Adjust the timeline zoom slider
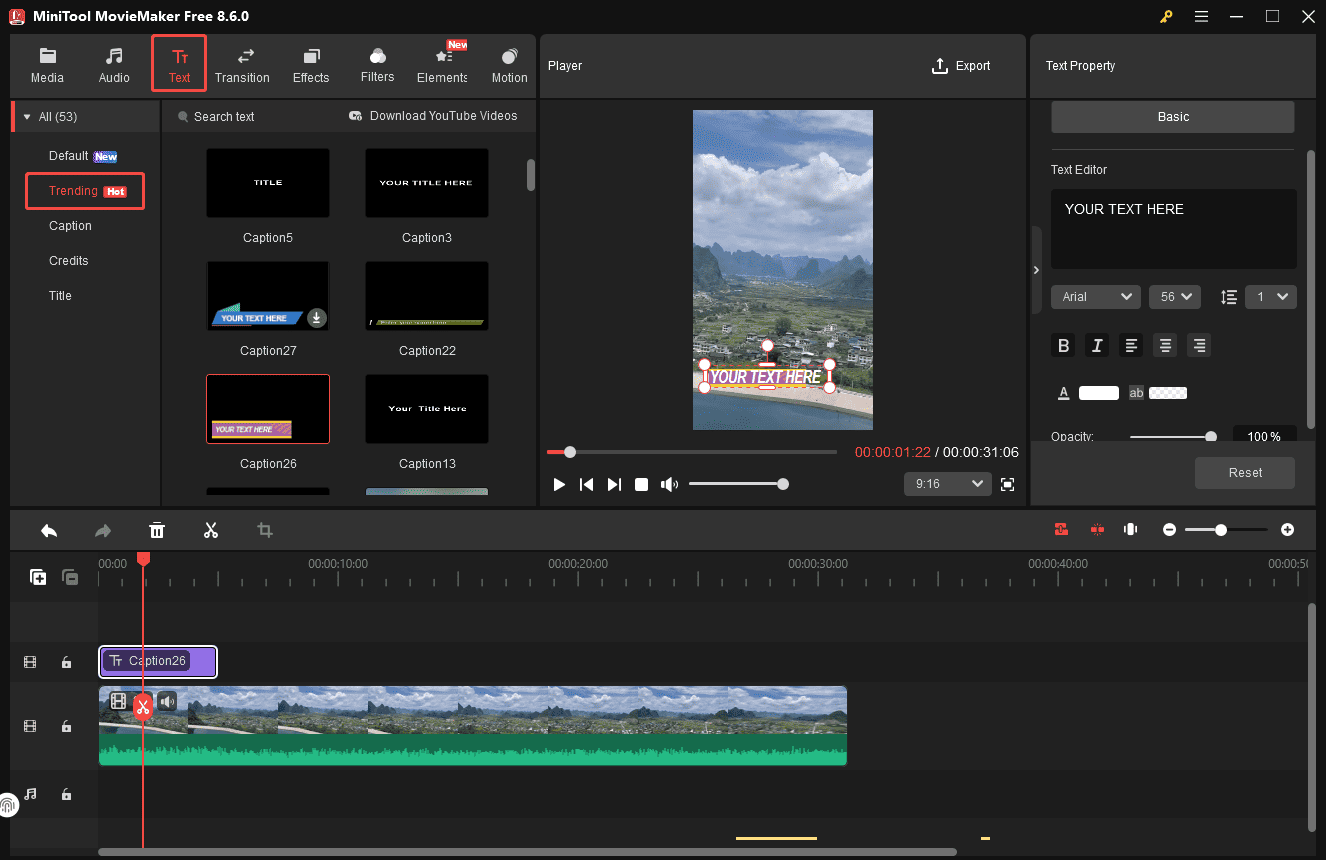The image size is (1326, 860). pyautogui.click(x=1221, y=530)
